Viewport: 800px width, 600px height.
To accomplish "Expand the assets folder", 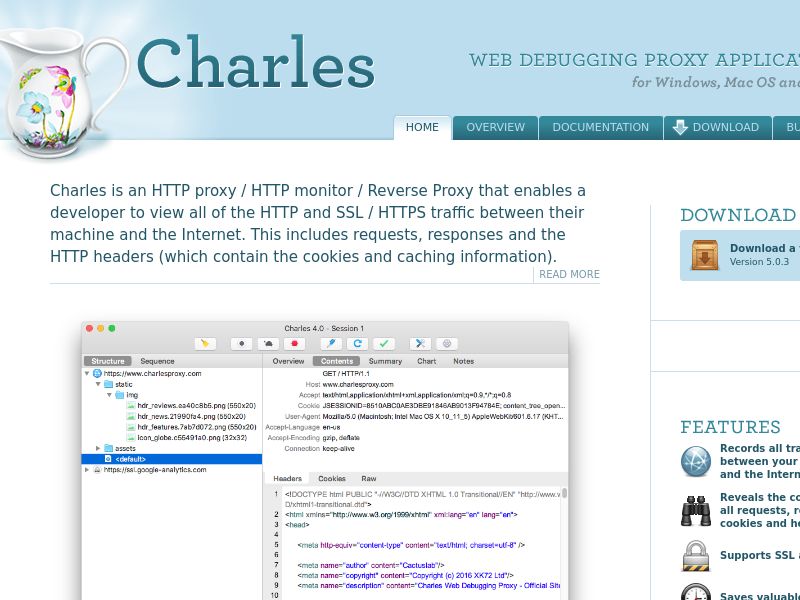I will pos(98,448).
